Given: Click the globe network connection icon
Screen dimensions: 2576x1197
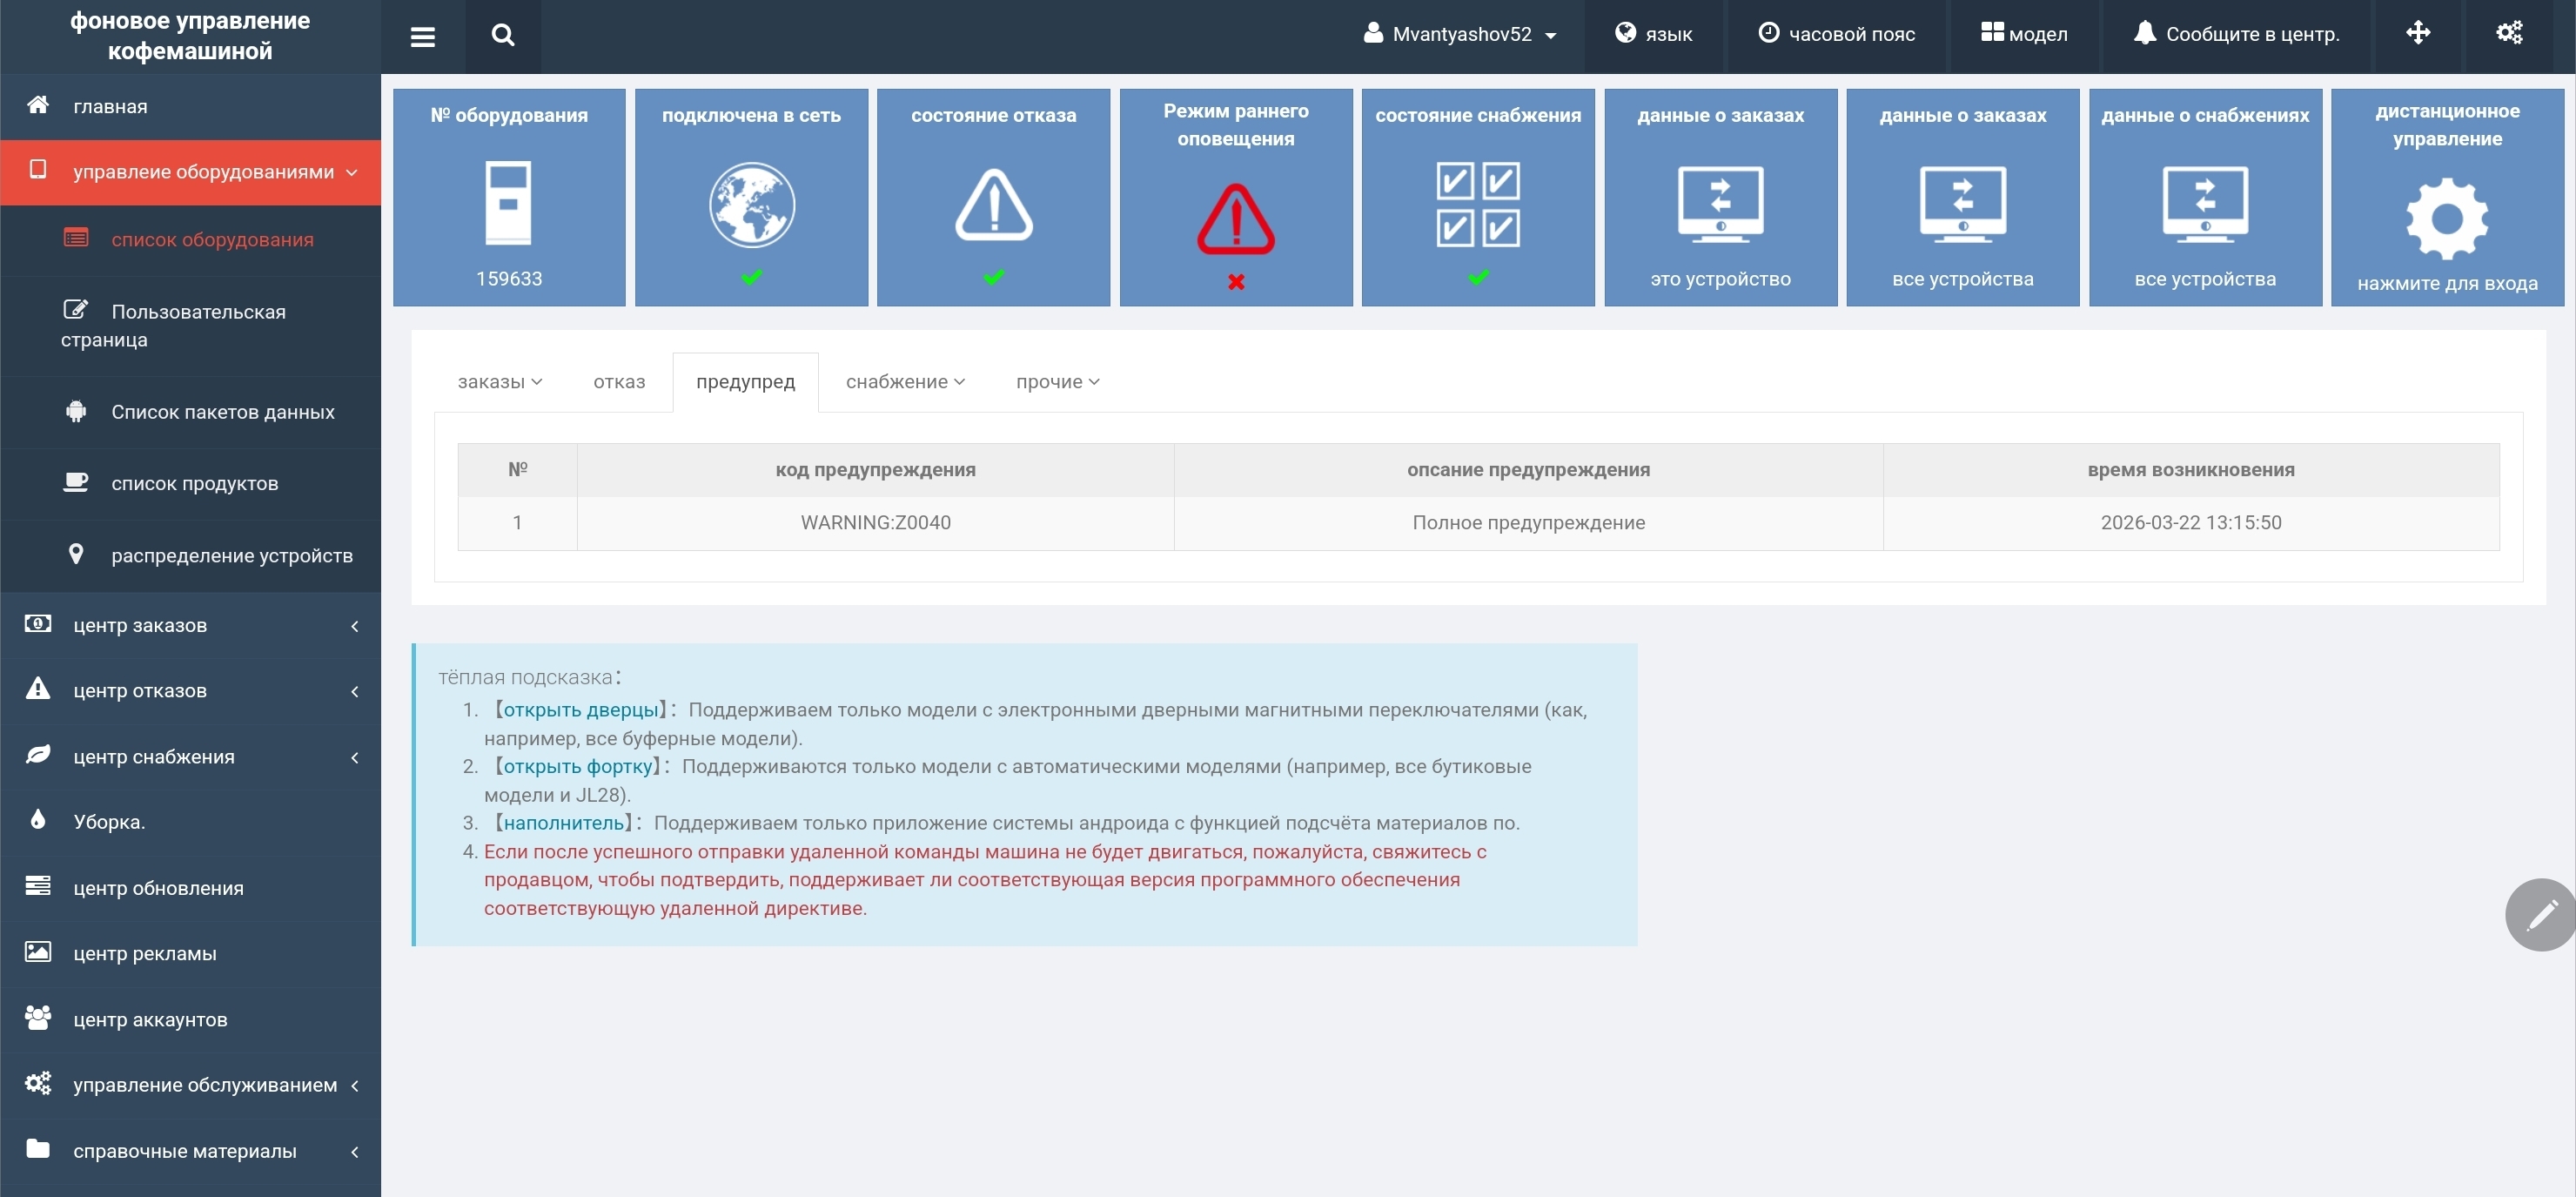Looking at the screenshot, I should pyautogui.click(x=751, y=205).
